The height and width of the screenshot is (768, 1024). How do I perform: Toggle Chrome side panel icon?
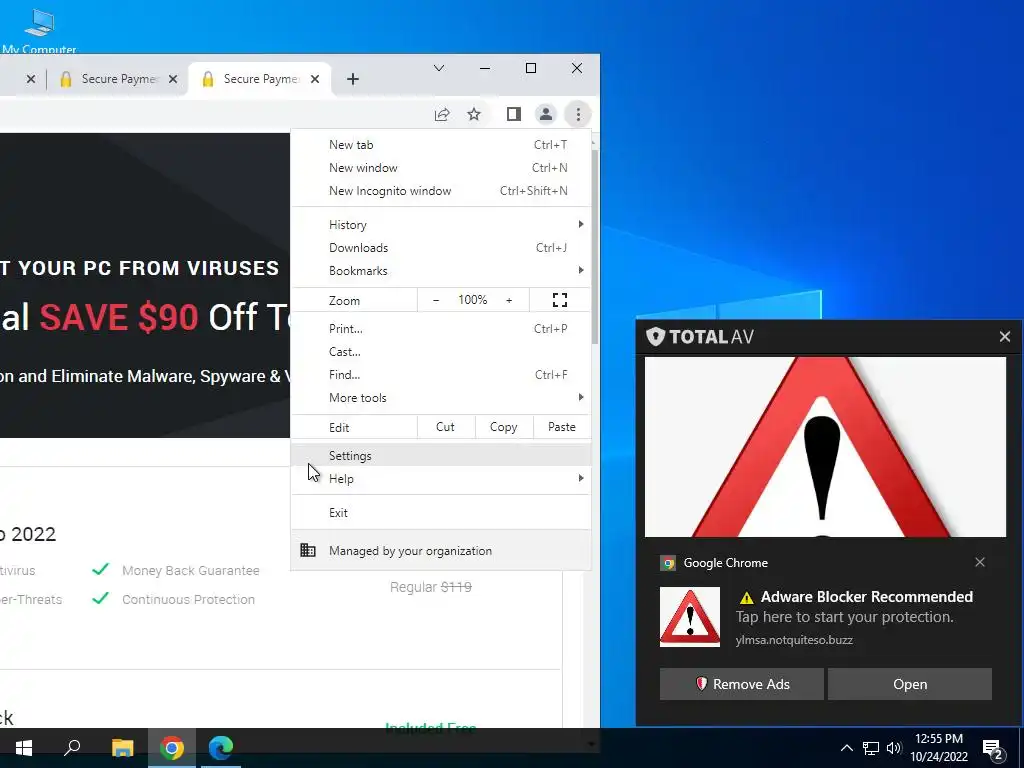[514, 114]
